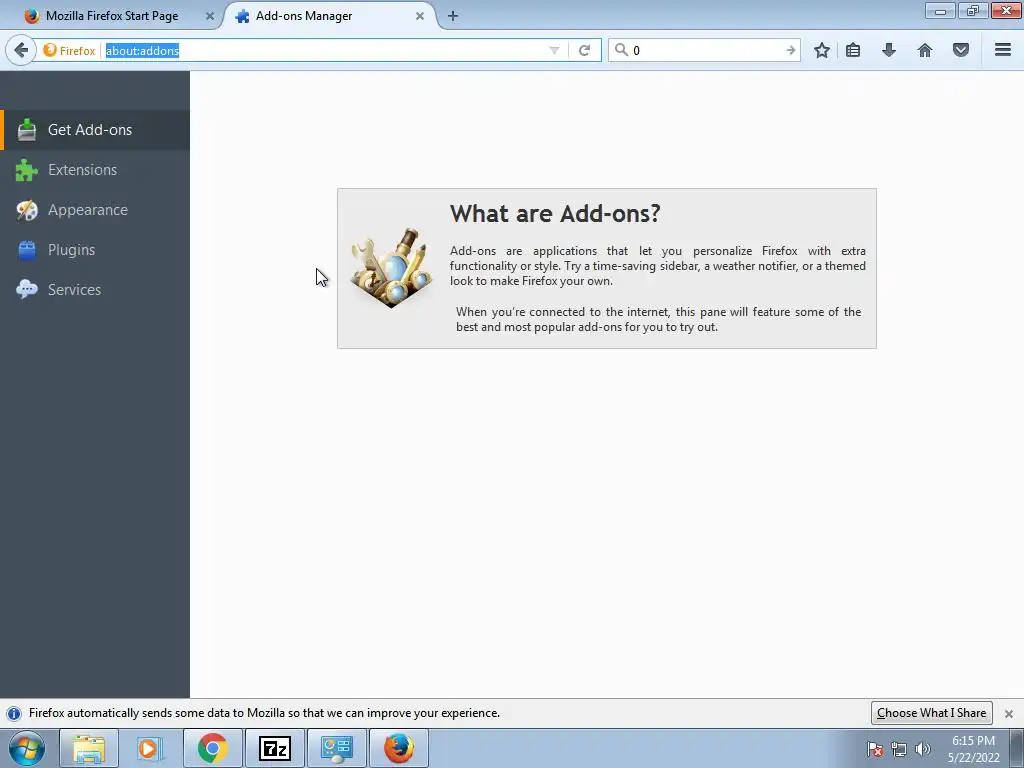This screenshot has height=768, width=1024.
Task: Open the volume speaker tray icon
Action: click(x=922, y=749)
